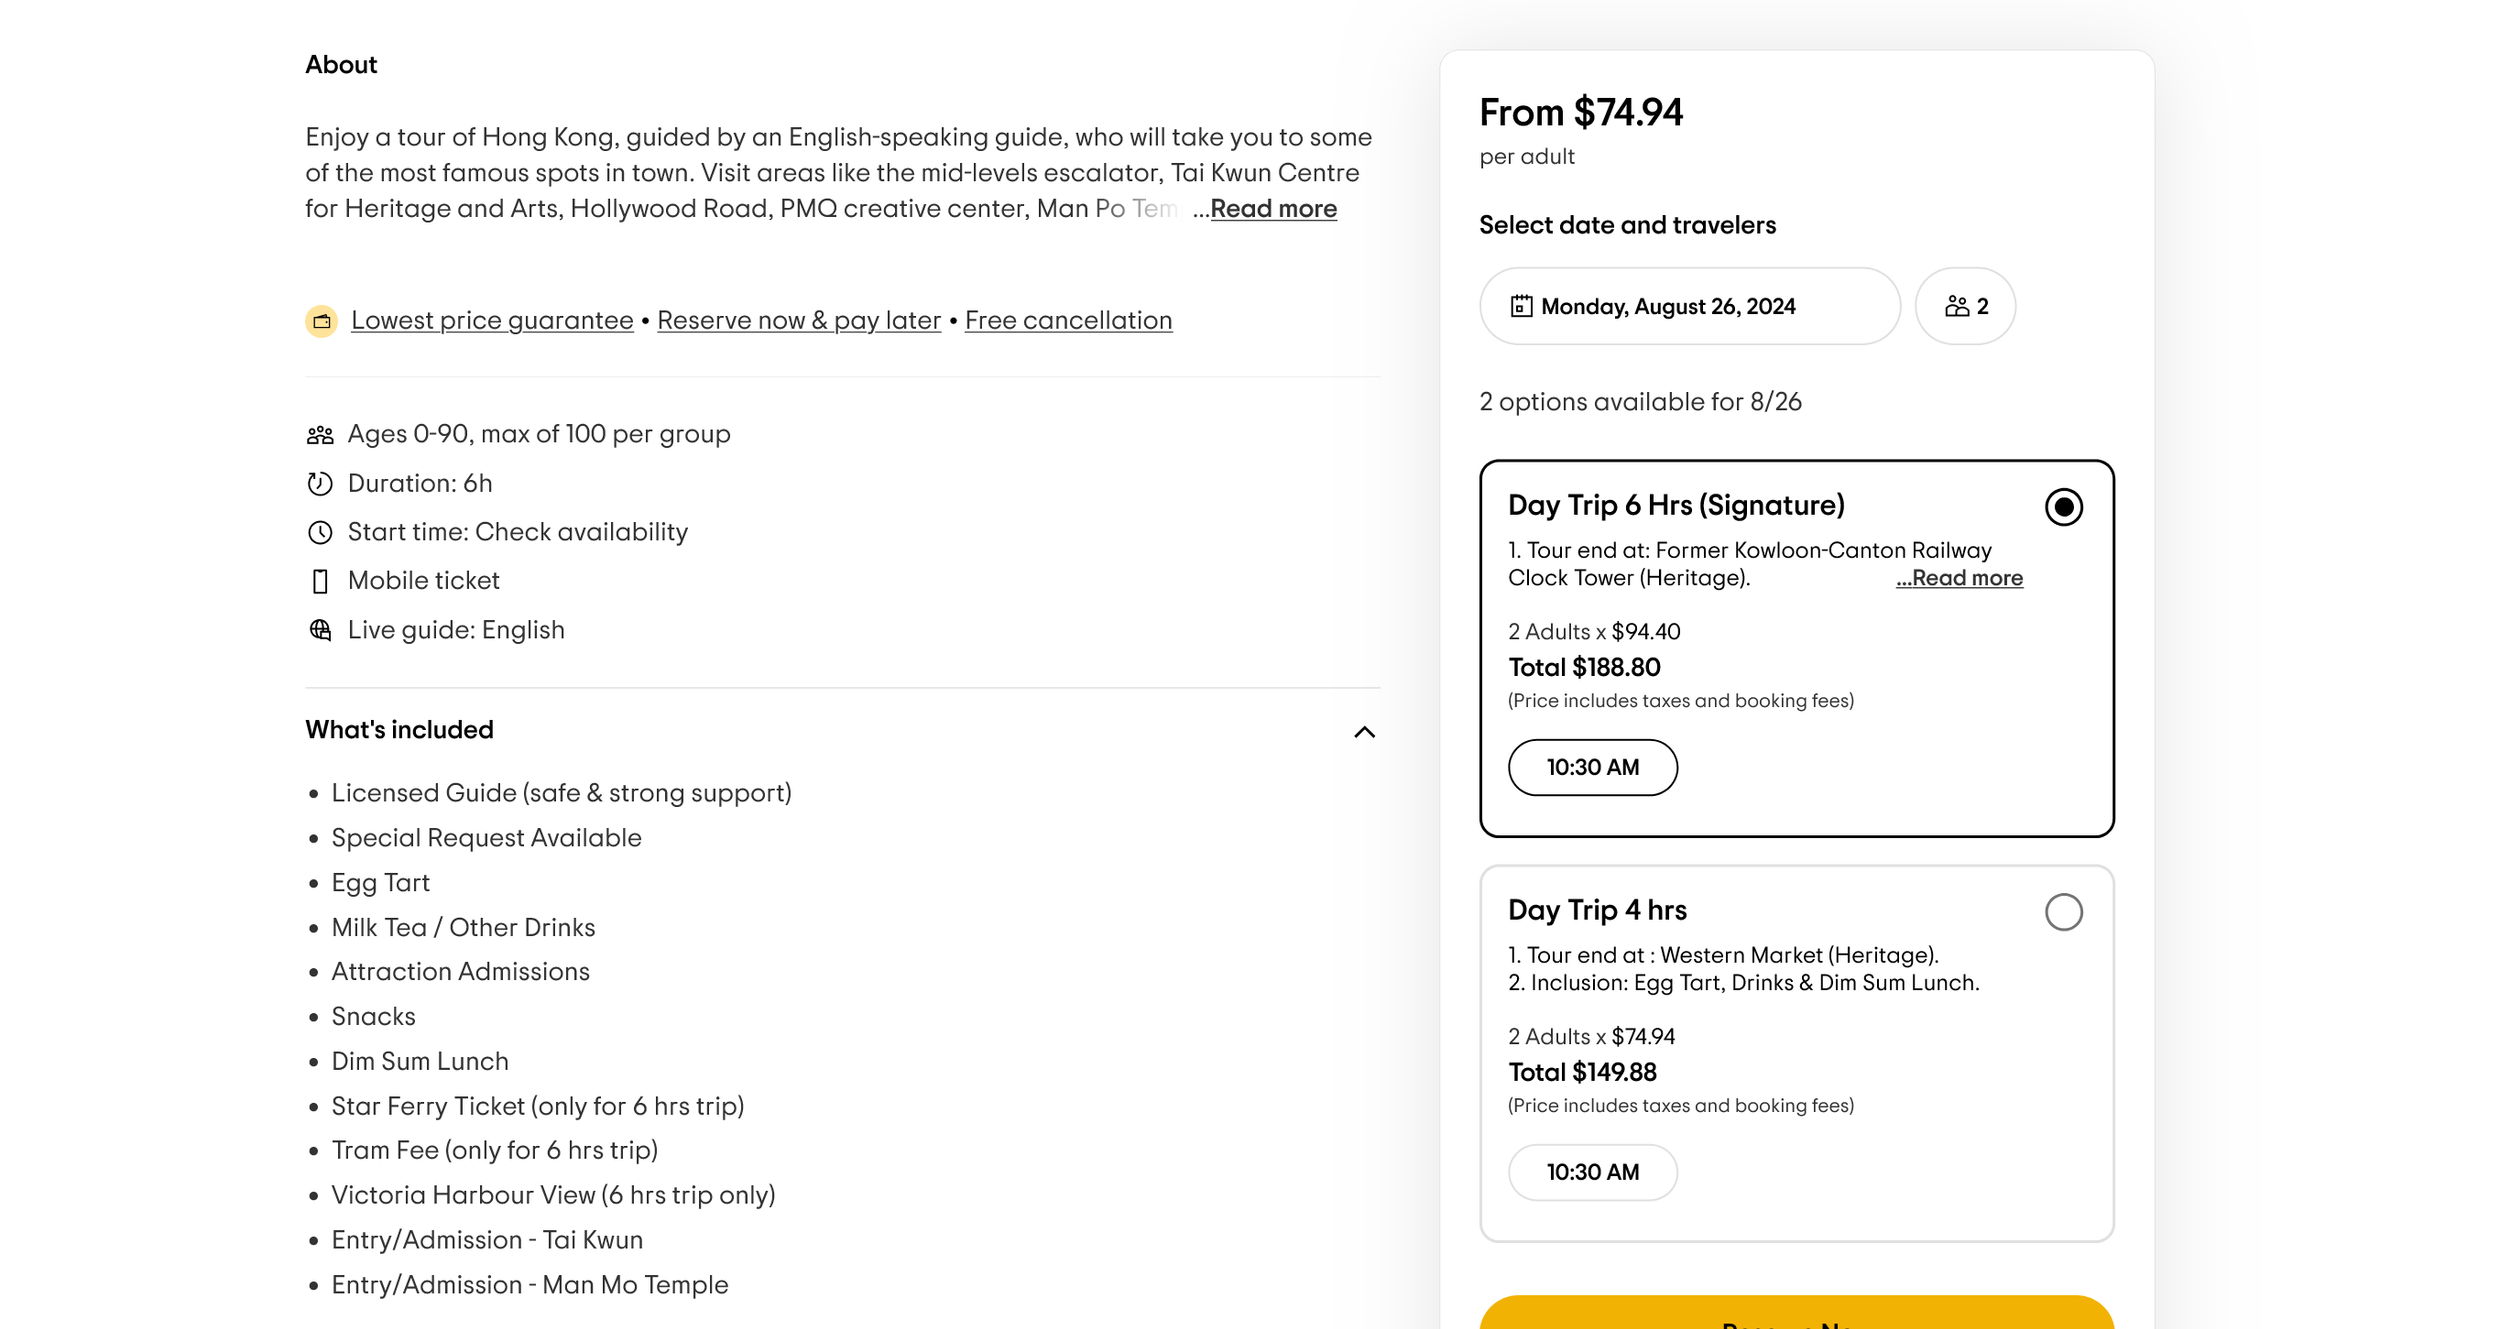Click the calendar icon in date picker
The image size is (2500, 1329).
(x=1521, y=306)
